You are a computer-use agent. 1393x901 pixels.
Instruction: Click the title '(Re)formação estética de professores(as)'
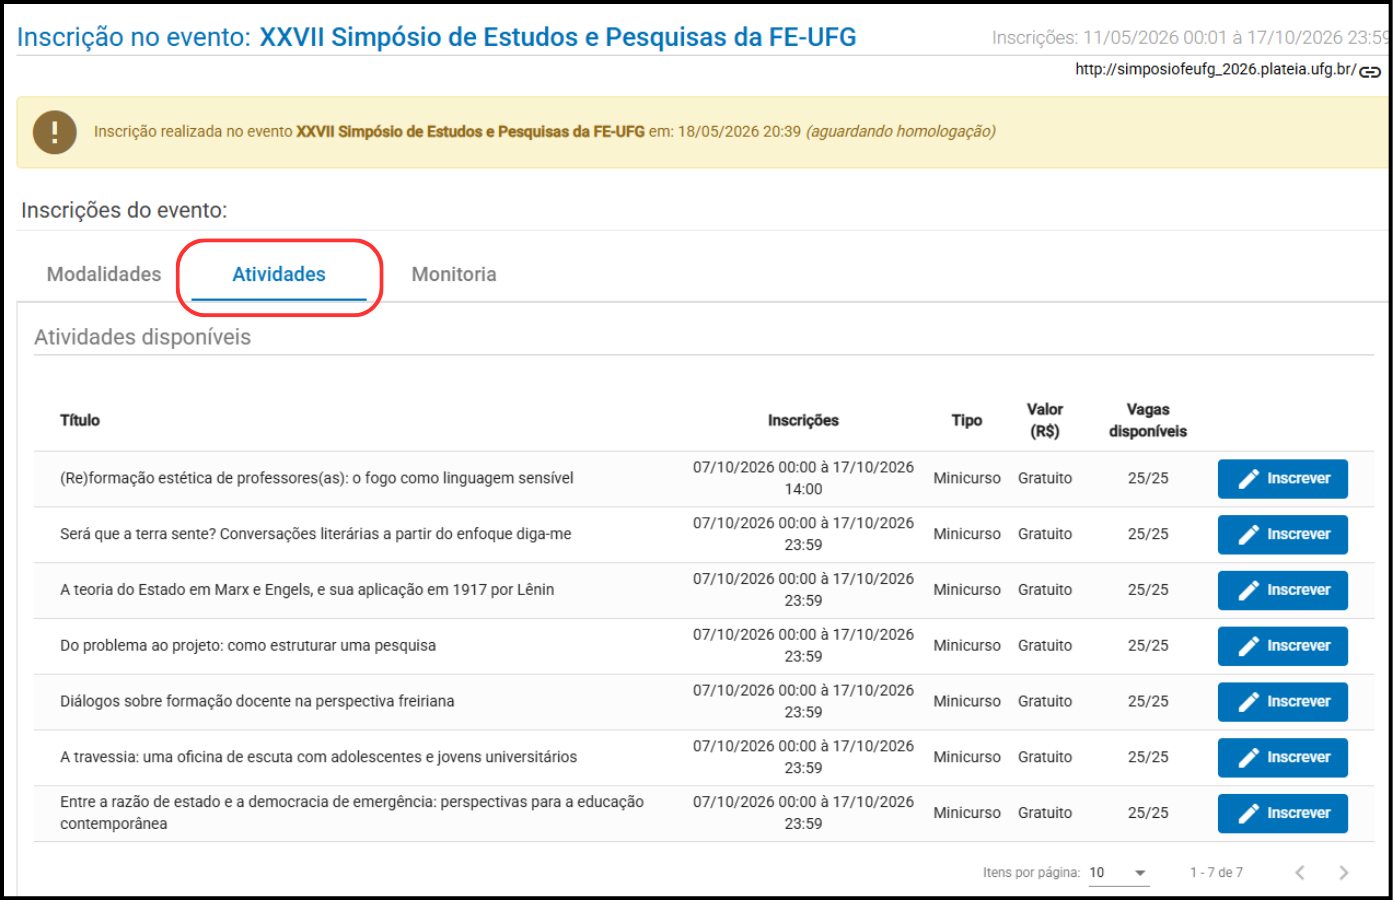click(317, 479)
